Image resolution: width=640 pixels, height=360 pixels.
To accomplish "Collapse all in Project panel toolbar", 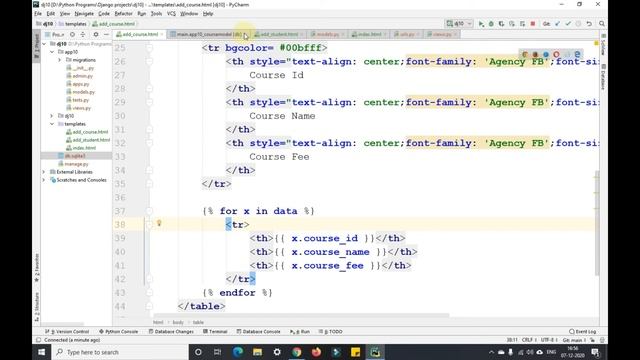I will (83, 35).
